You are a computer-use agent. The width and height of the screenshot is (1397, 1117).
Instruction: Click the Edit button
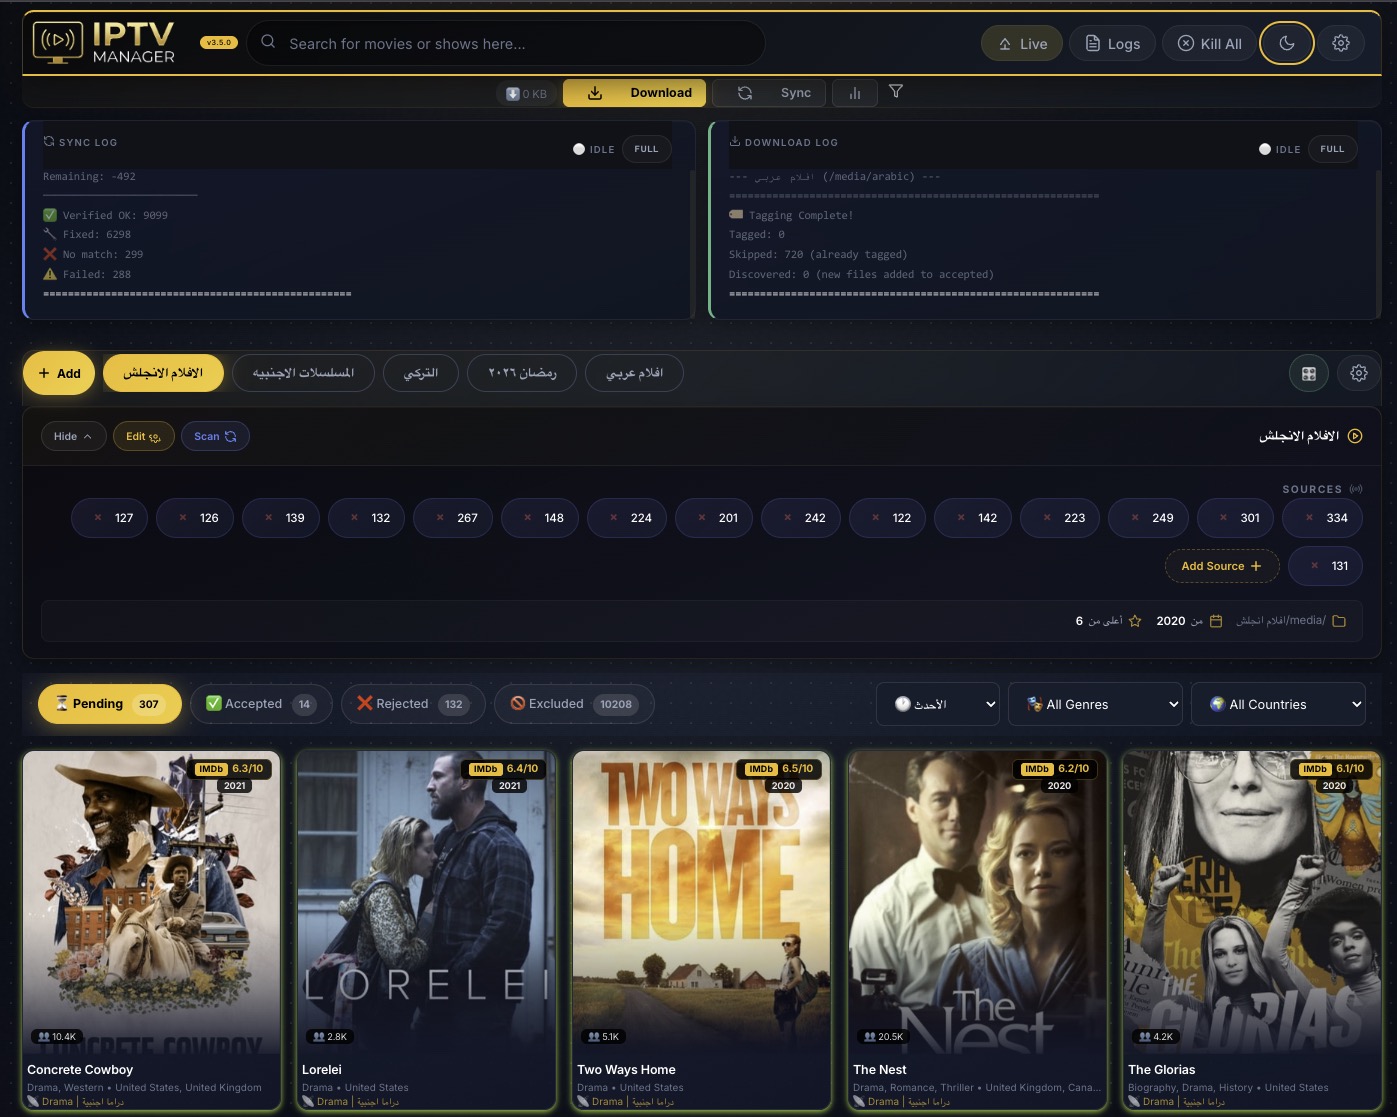[x=144, y=436]
